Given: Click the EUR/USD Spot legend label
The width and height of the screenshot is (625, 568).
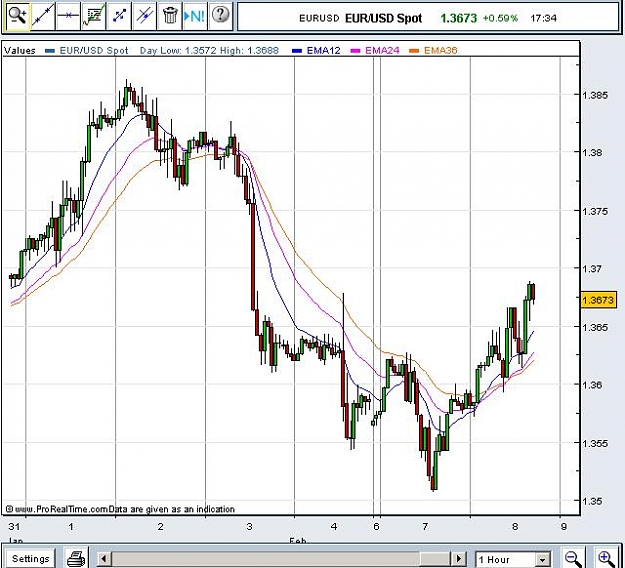Looking at the screenshot, I should (94, 51).
